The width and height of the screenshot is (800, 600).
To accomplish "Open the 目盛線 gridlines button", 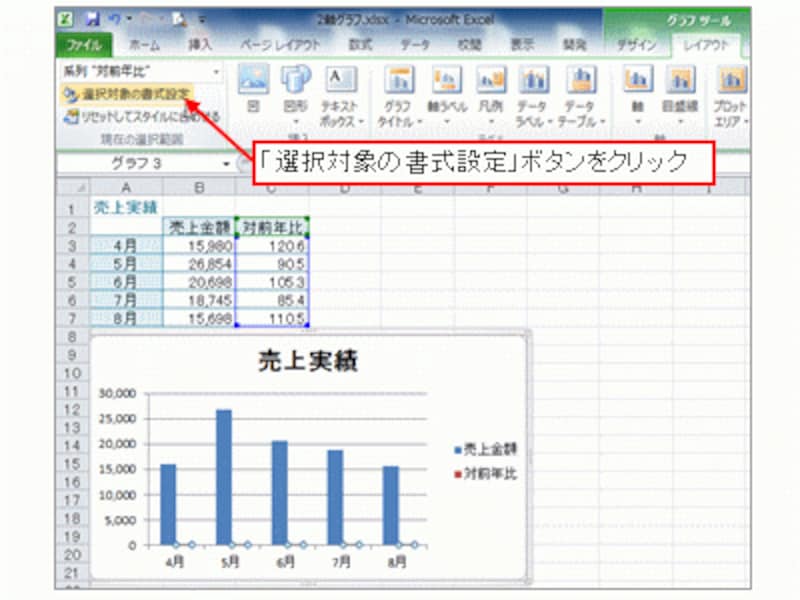I will pyautogui.click(x=680, y=96).
